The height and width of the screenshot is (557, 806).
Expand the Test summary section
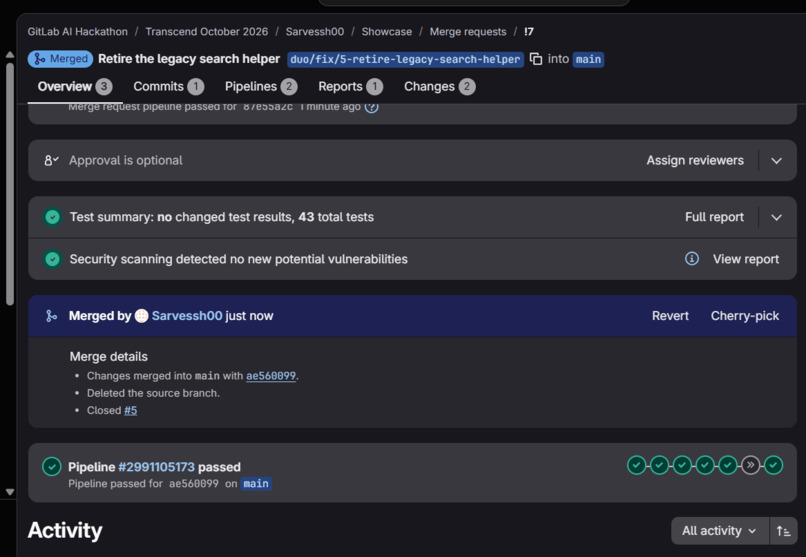(x=776, y=217)
